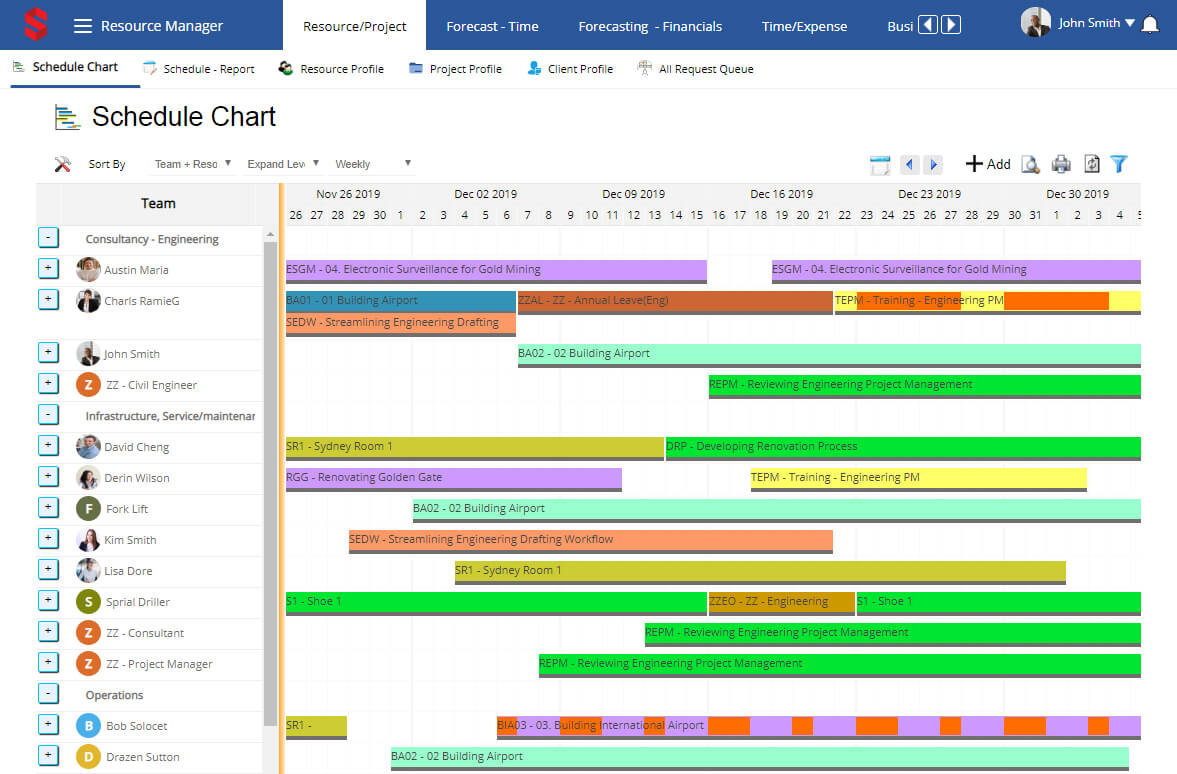The height and width of the screenshot is (774, 1177).
Task: Open the Team + Resource sort dropdown
Action: click(x=192, y=164)
